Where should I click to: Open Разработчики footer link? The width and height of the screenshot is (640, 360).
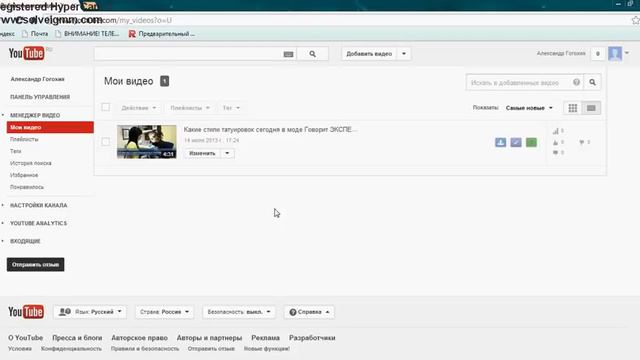click(312, 338)
